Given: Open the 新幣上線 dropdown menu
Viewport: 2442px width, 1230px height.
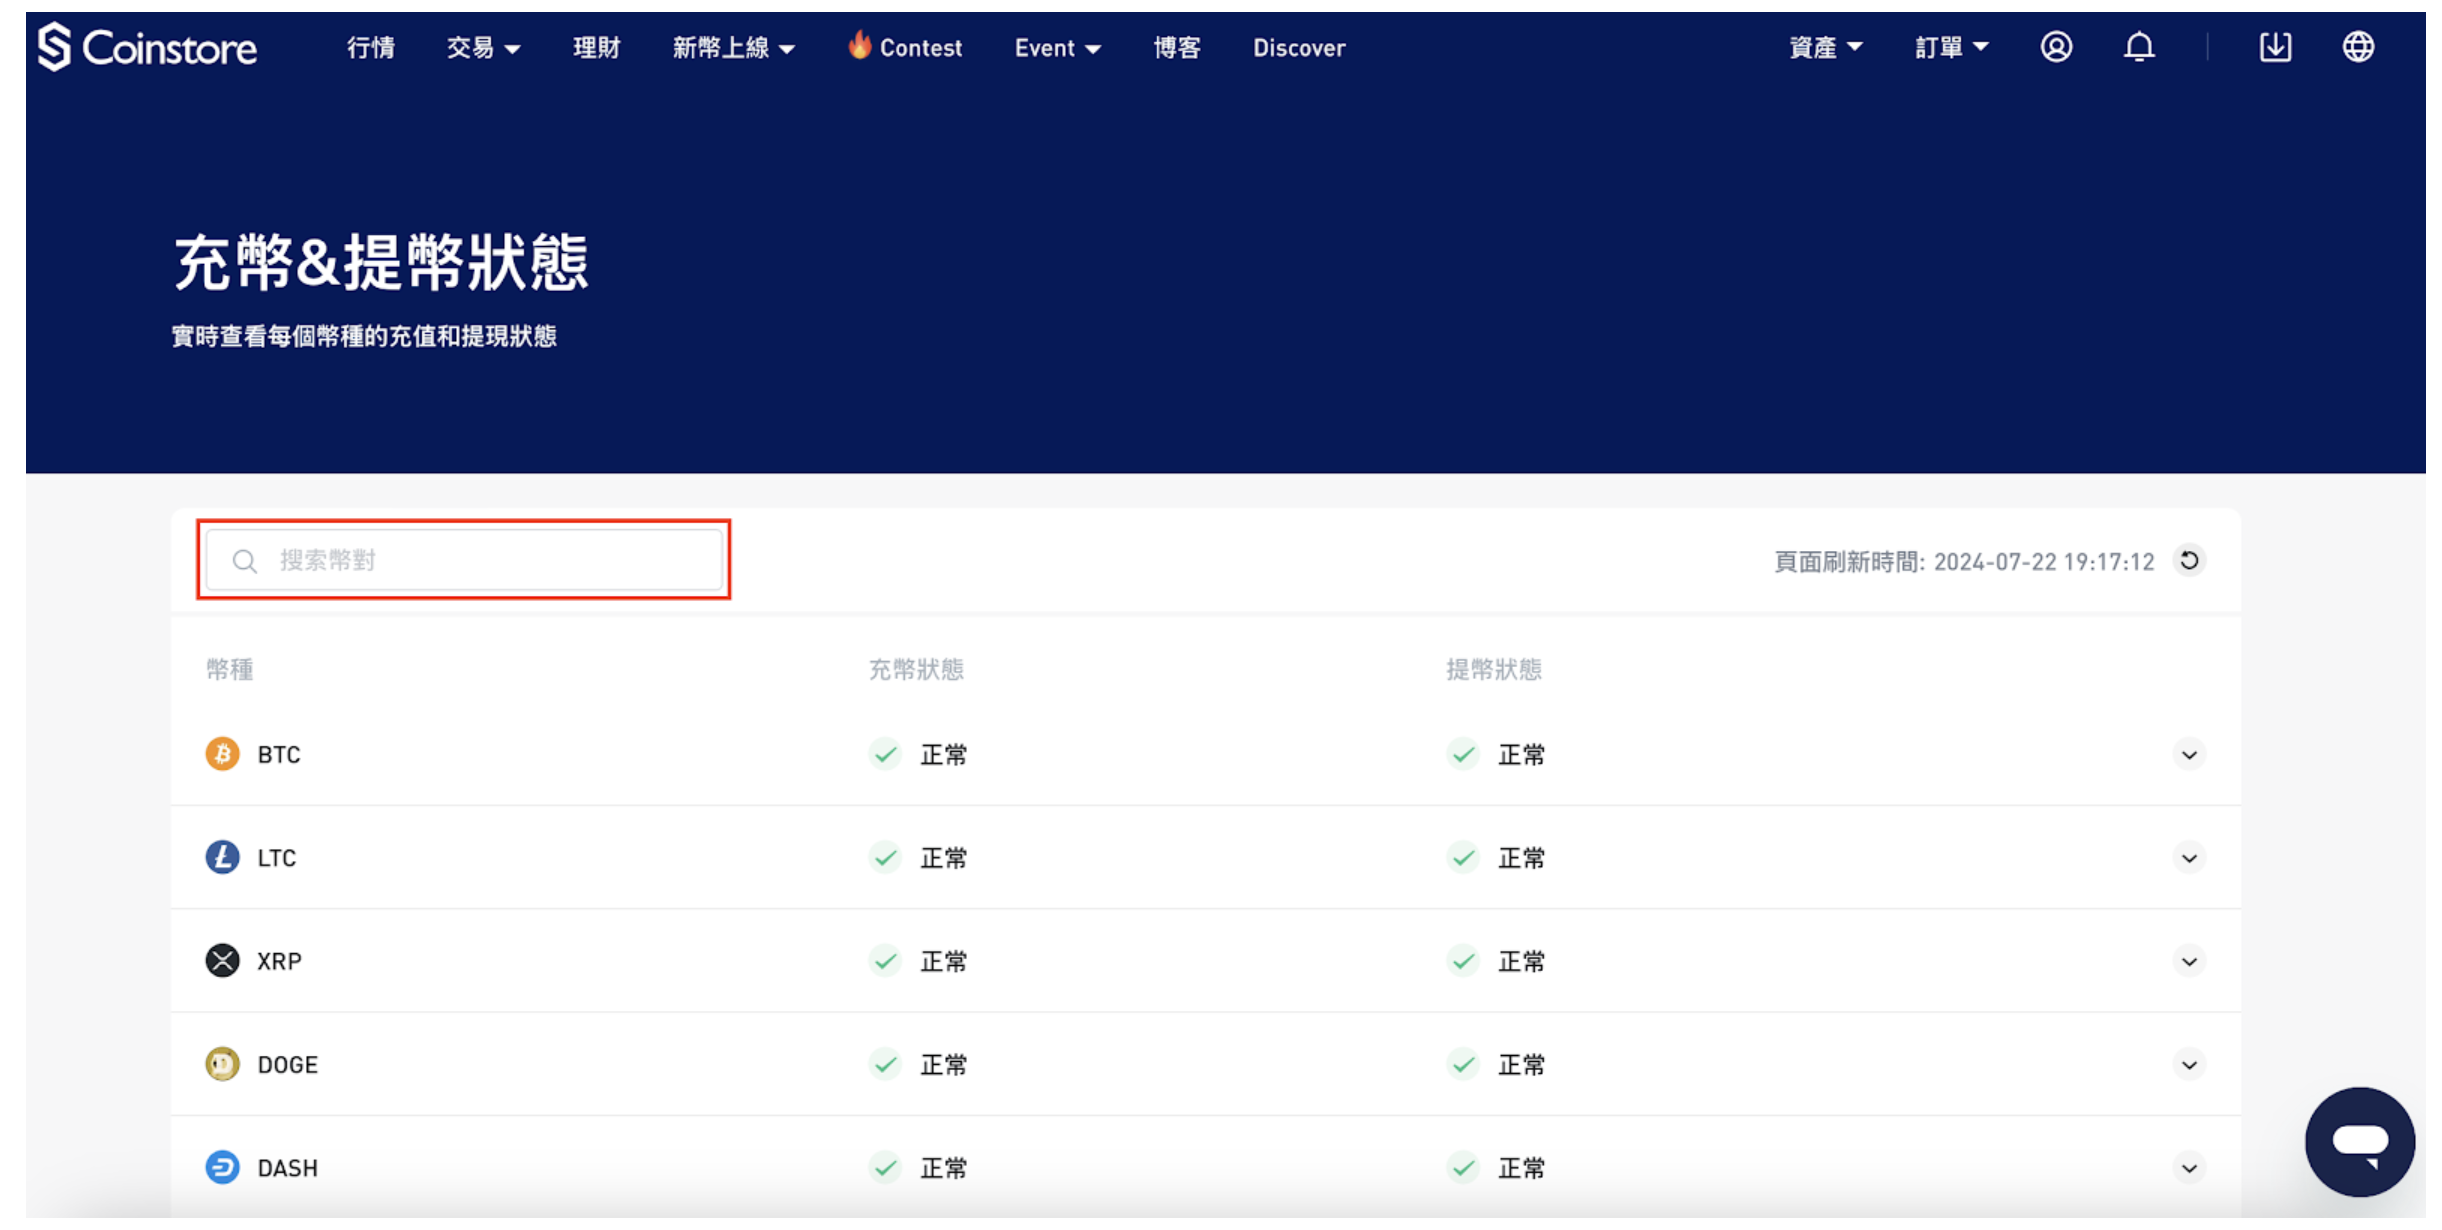Looking at the screenshot, I should coord(733,48).
